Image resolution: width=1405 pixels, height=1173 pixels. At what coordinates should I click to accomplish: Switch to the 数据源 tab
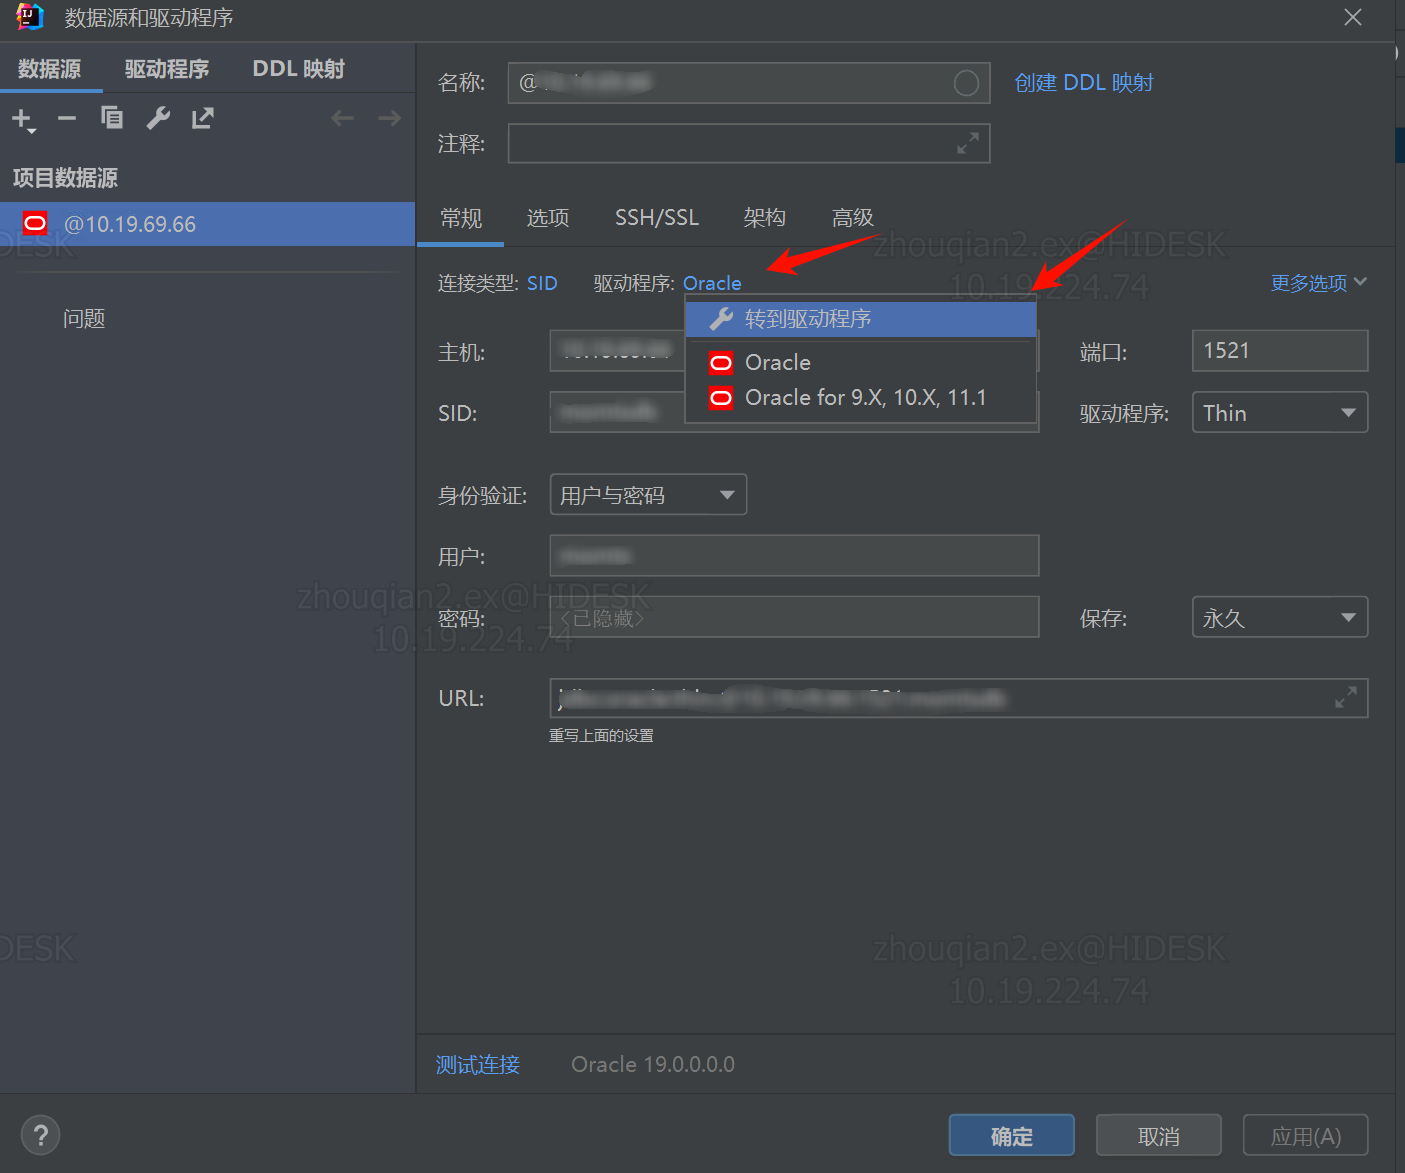(50, 69)
